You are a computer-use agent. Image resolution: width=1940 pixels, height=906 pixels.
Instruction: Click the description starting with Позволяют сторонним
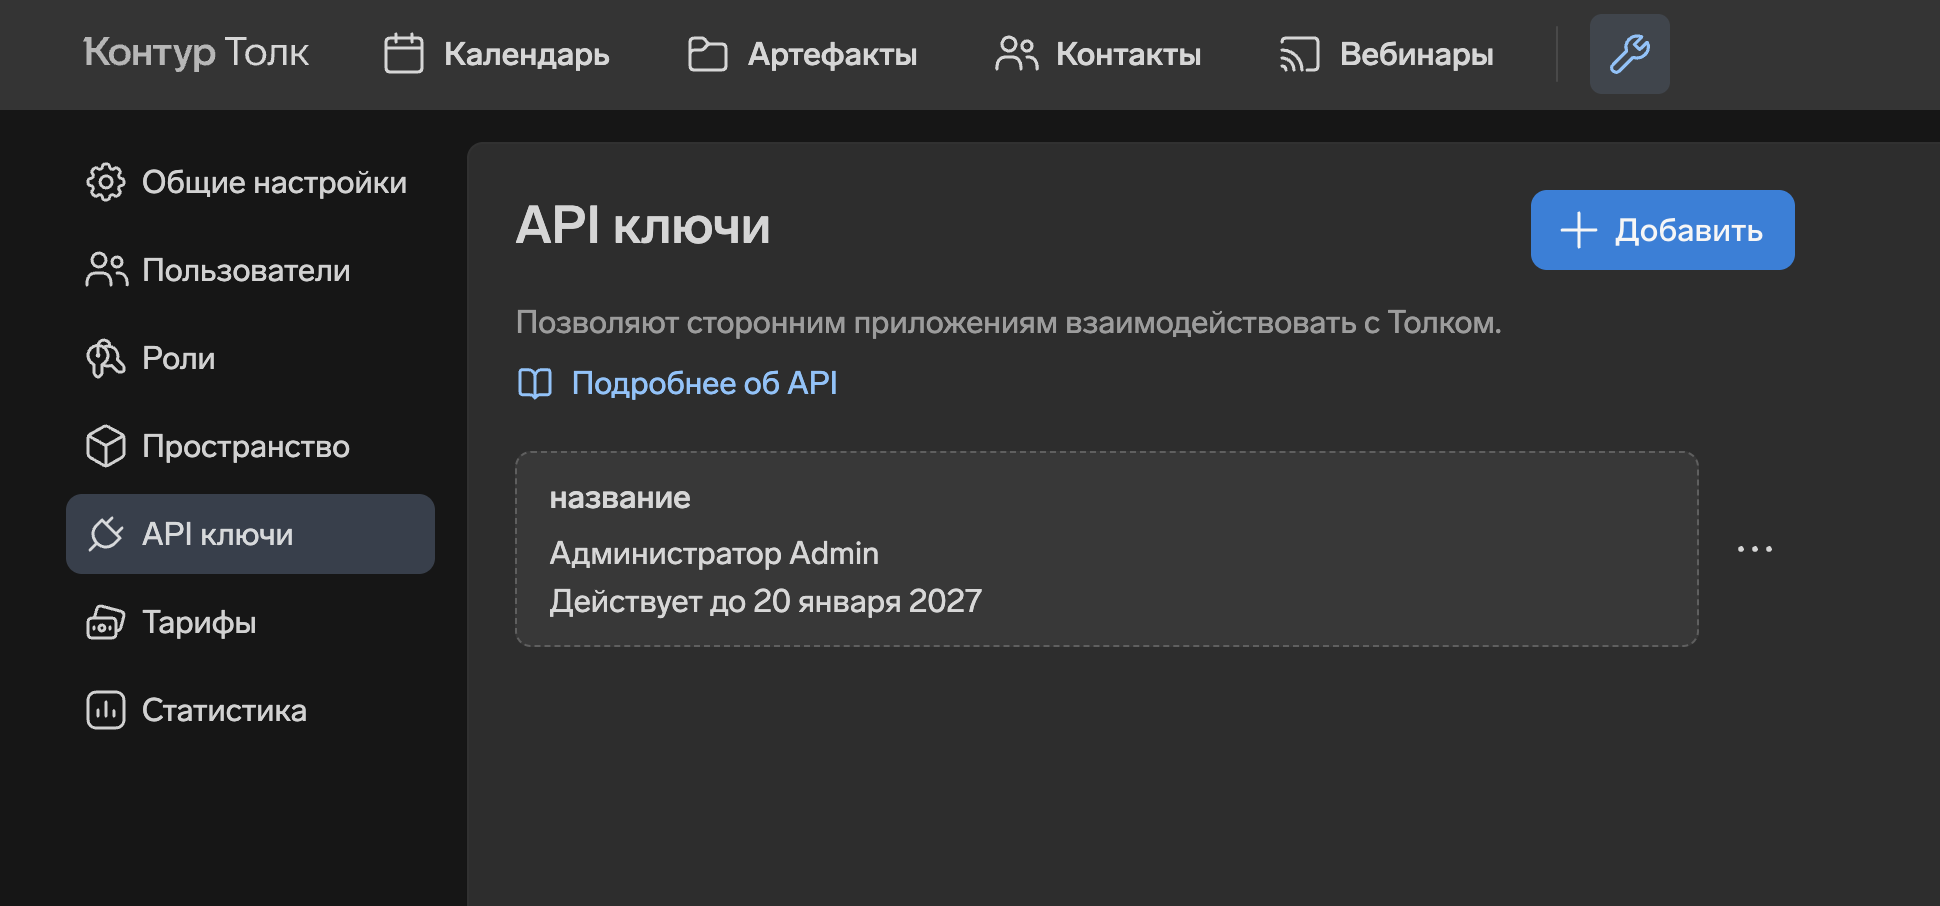pyautogui.click(x=1009, y=323)
